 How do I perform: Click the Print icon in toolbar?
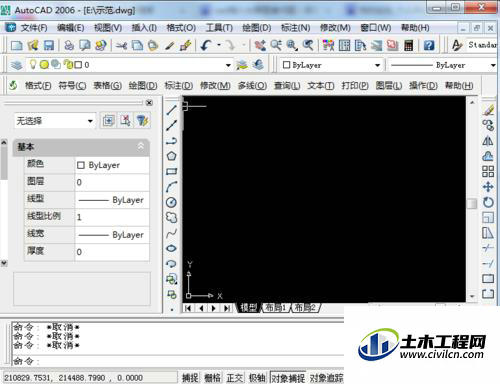click(69, 45)
